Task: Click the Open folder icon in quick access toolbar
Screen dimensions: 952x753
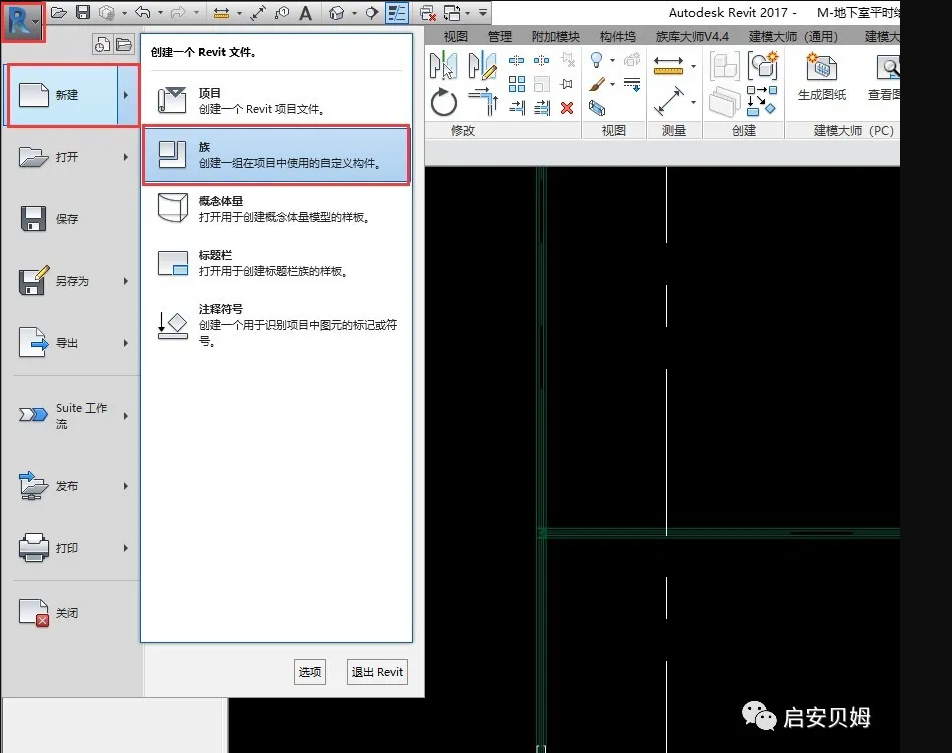Action: [x=59, y=12]
